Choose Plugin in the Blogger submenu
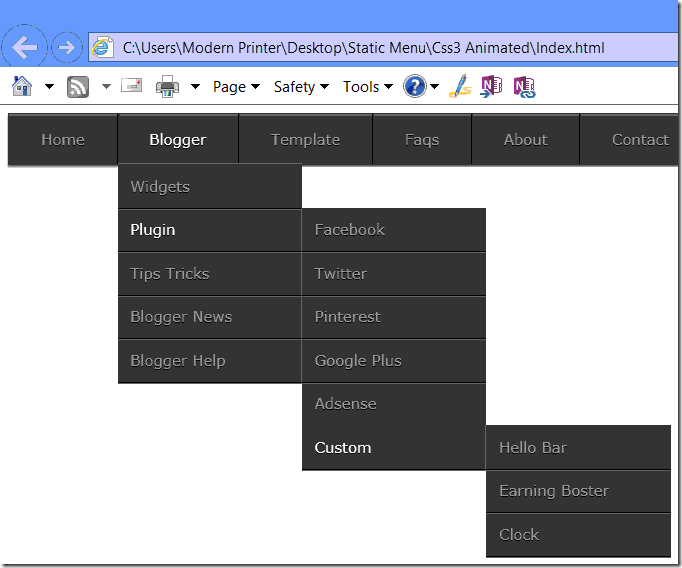This screenshot has height=568, width=682. point(210,230)
